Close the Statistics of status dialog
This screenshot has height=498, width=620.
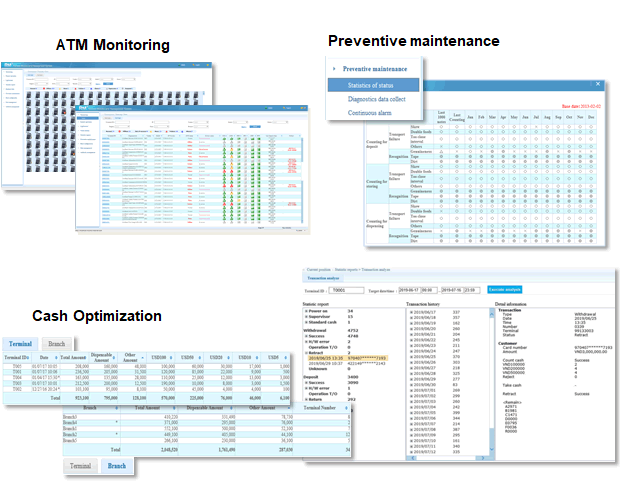[x=598, y=84]
